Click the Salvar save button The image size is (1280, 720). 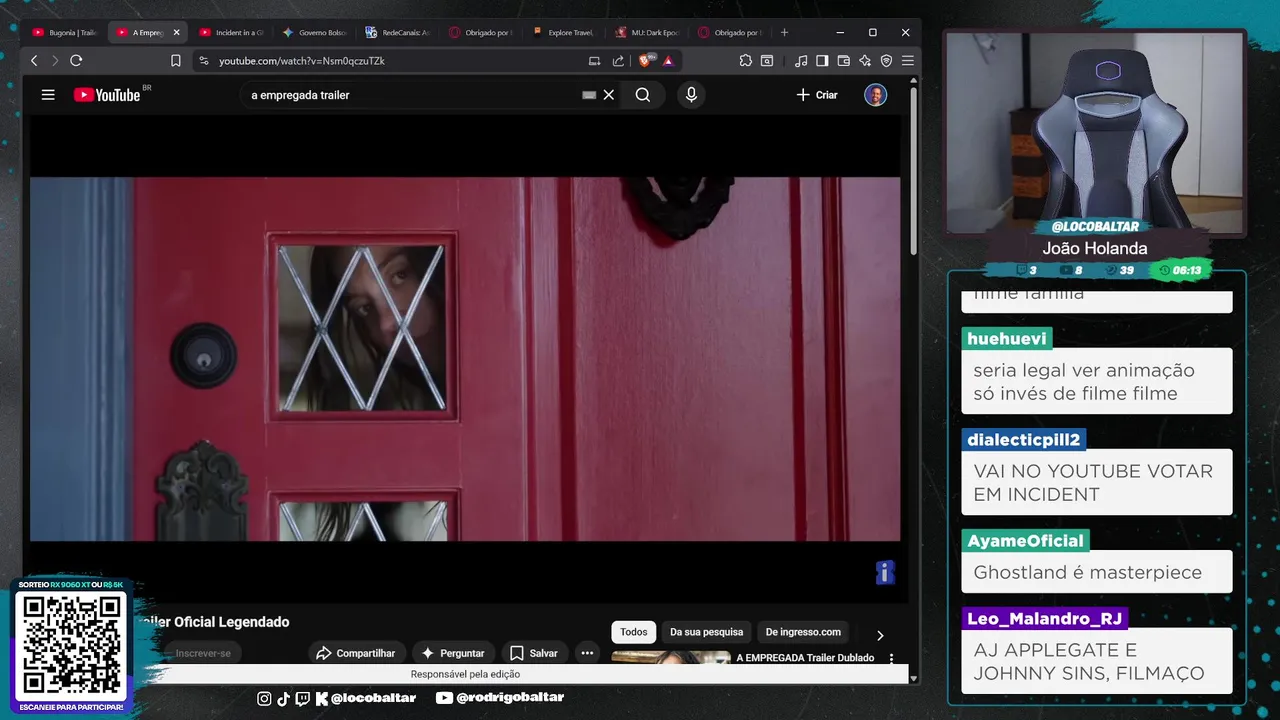(534, 653)
